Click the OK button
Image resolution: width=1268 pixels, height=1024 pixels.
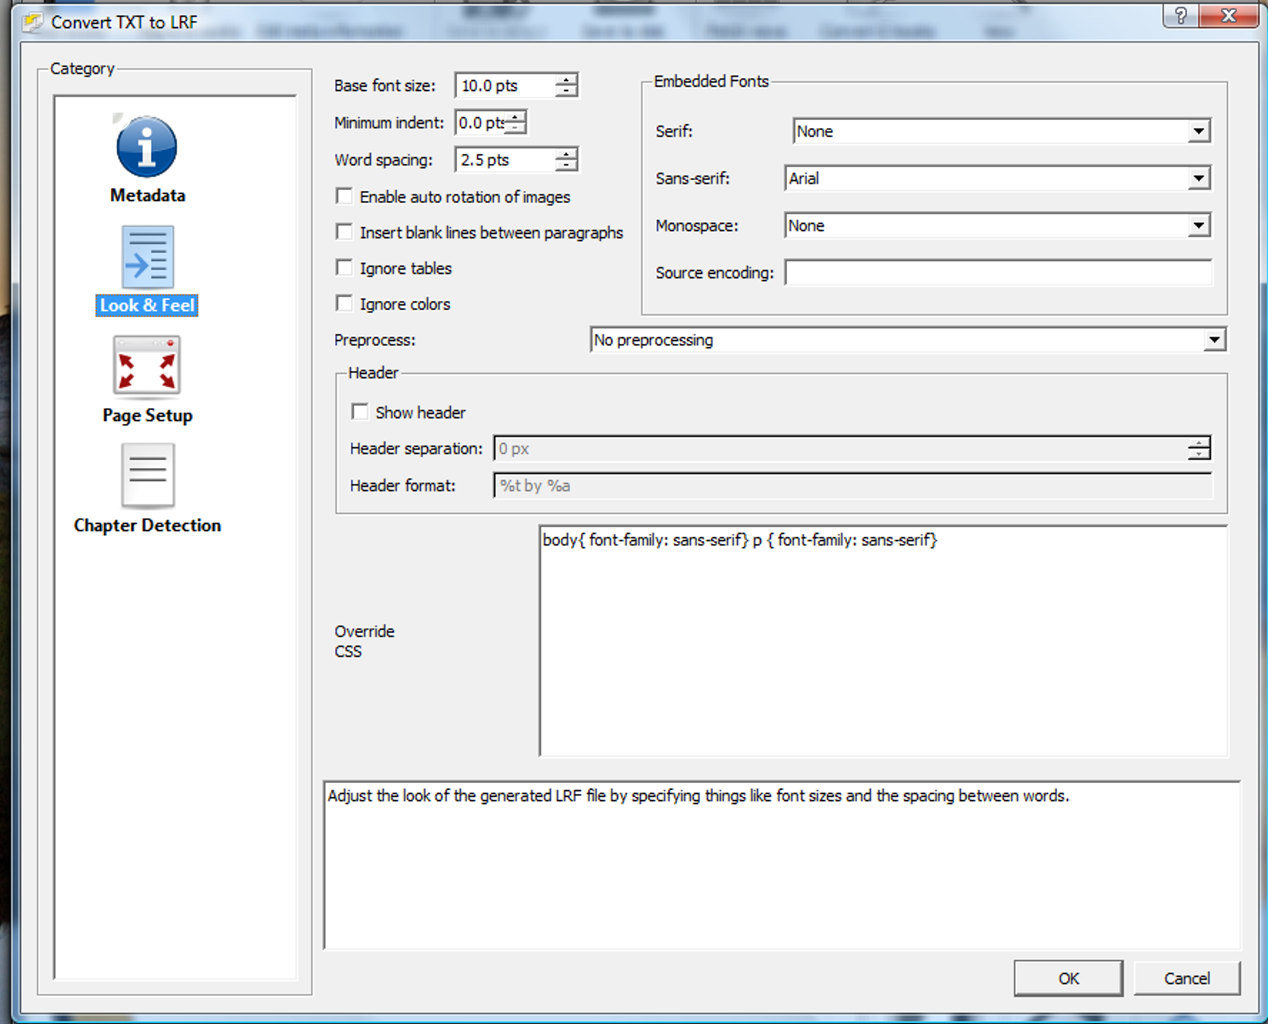pyautogui.click(x=1068, y=978)
